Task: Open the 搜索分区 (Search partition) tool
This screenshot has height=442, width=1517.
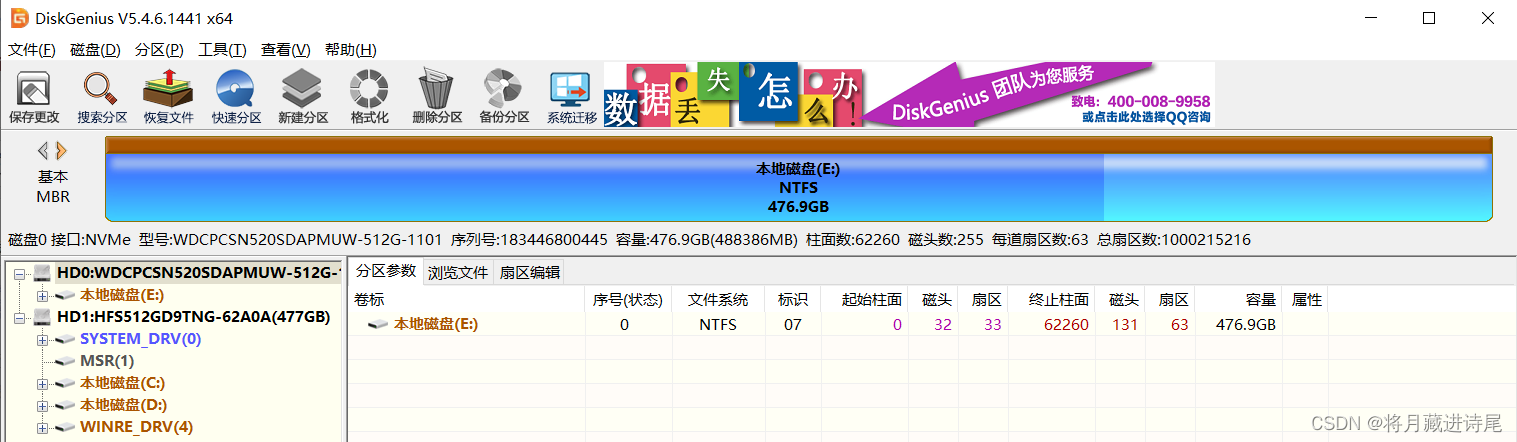Action: point(102,97)
